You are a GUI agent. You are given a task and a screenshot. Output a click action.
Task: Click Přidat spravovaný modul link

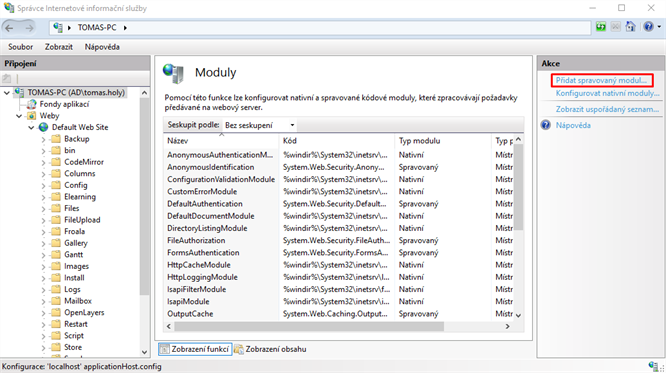(601, 80)
